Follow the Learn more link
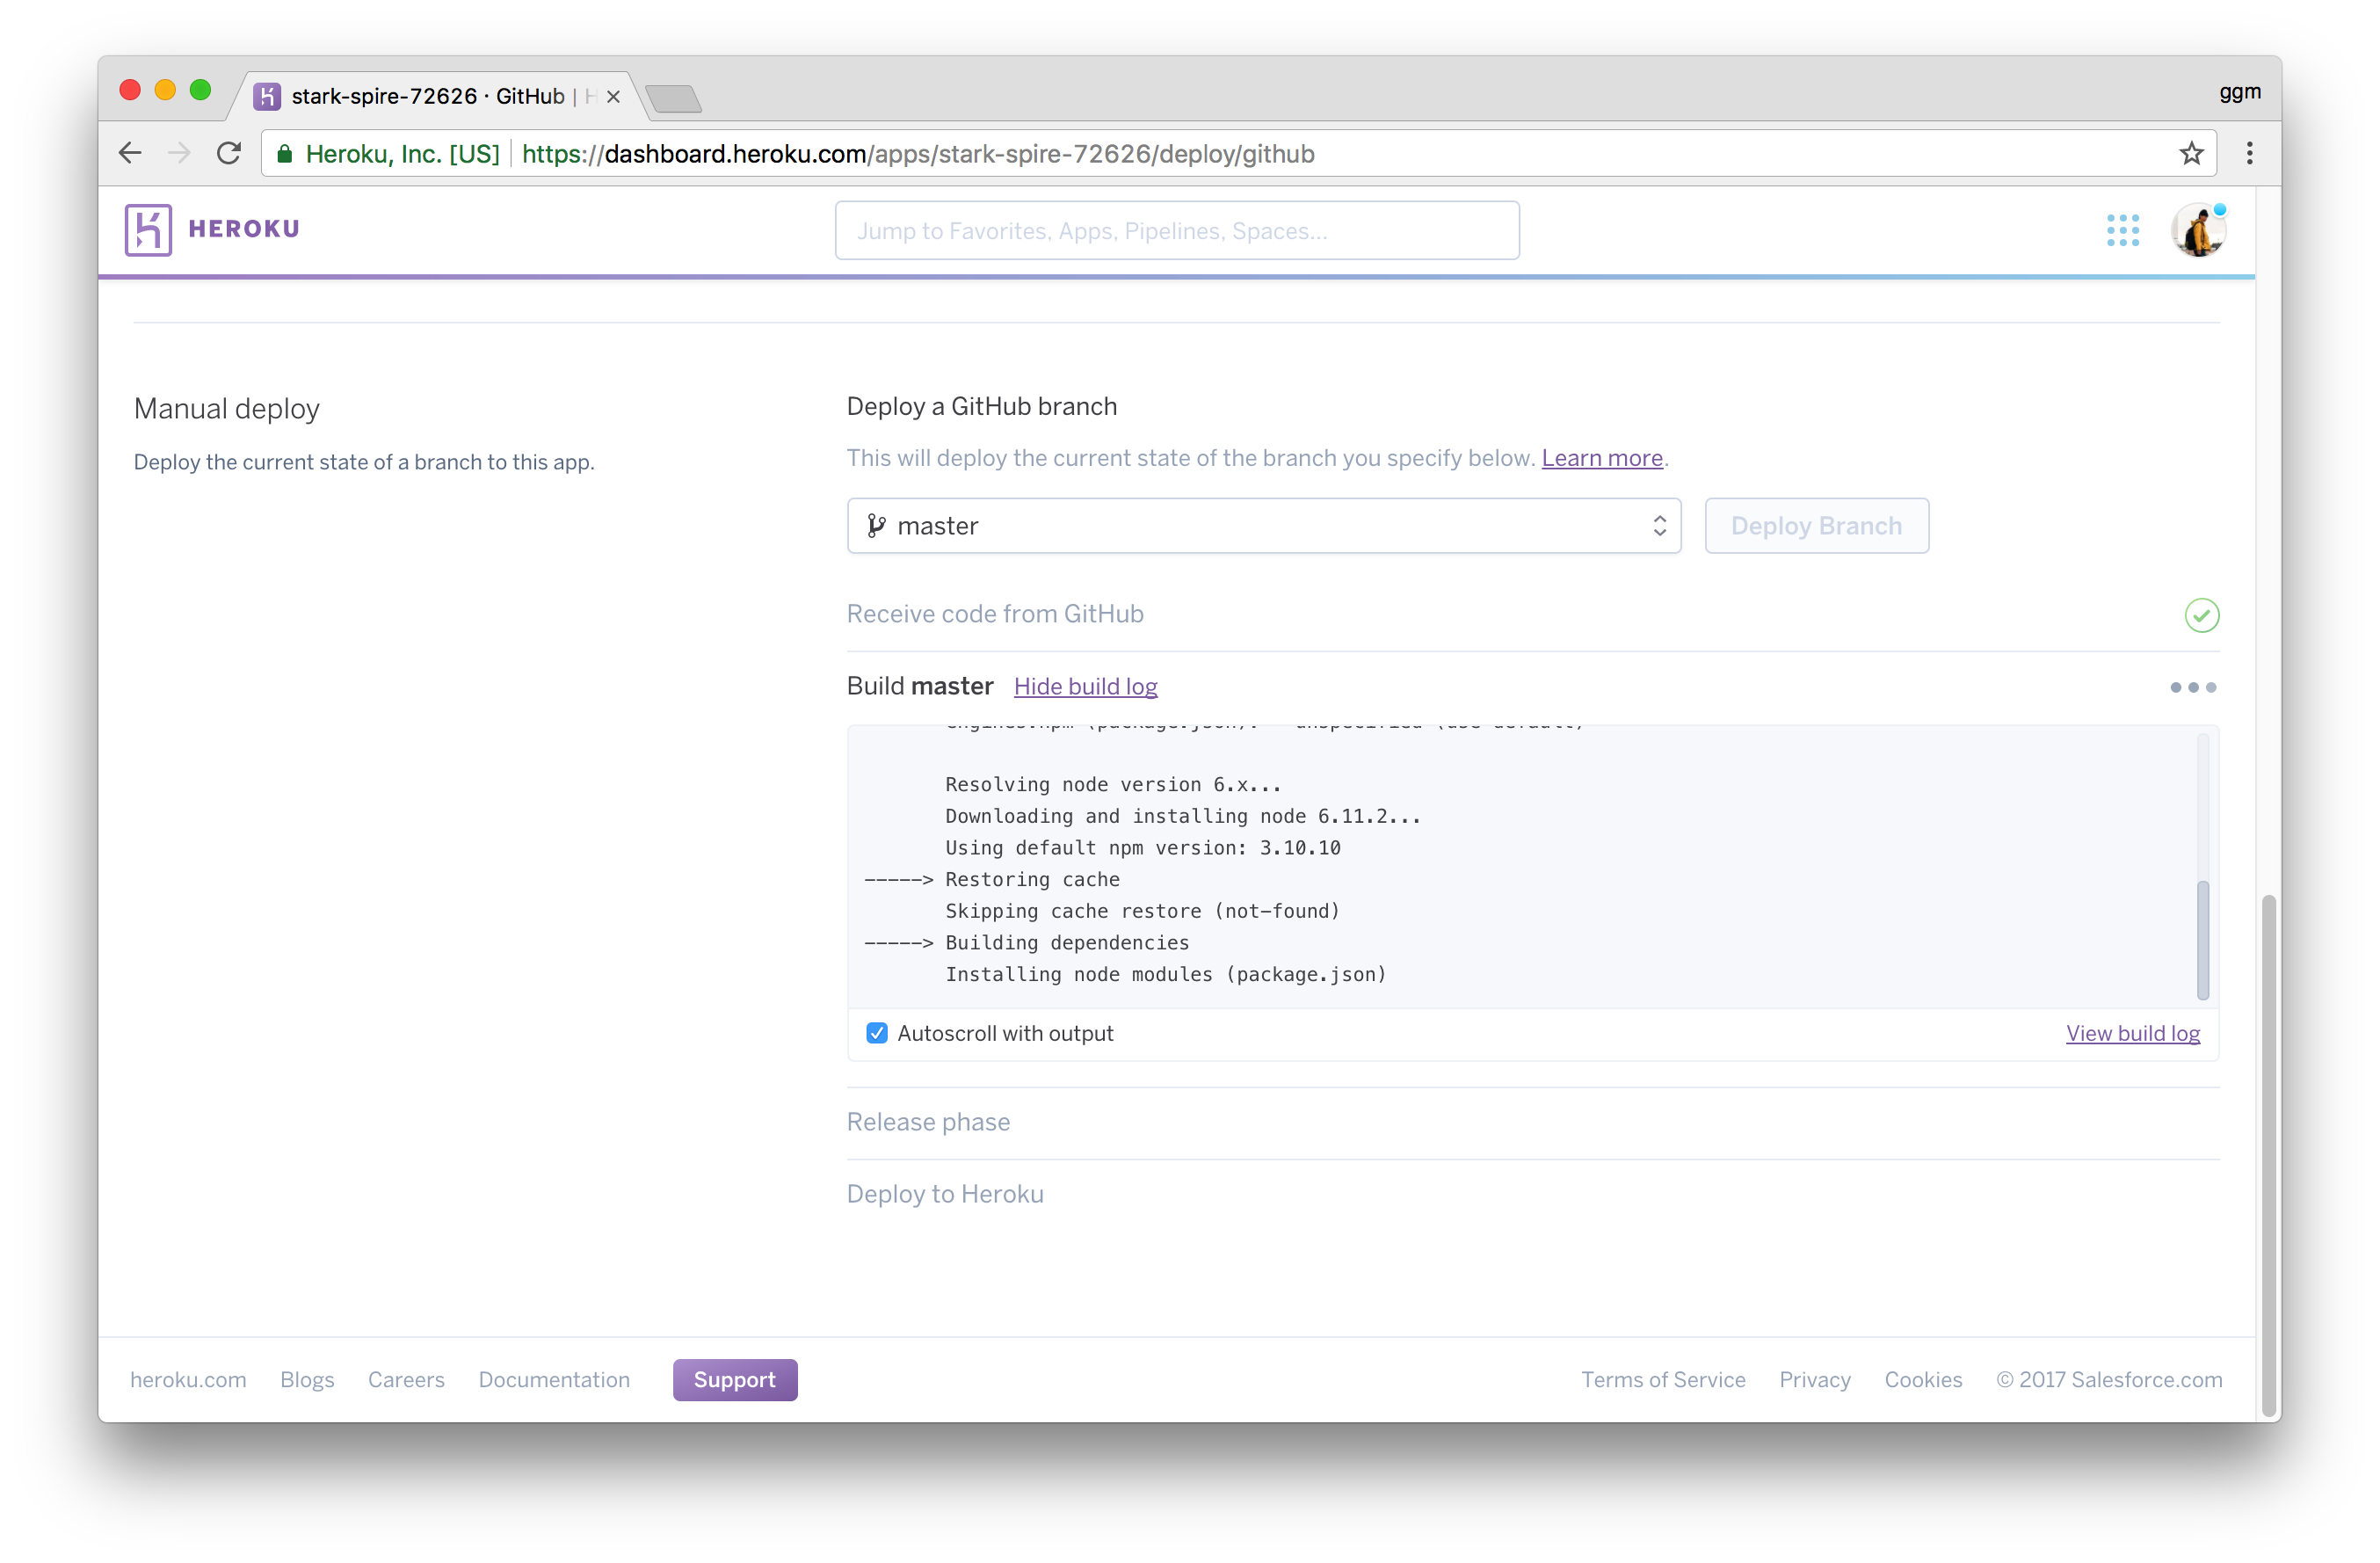 tap(1601, 458)
